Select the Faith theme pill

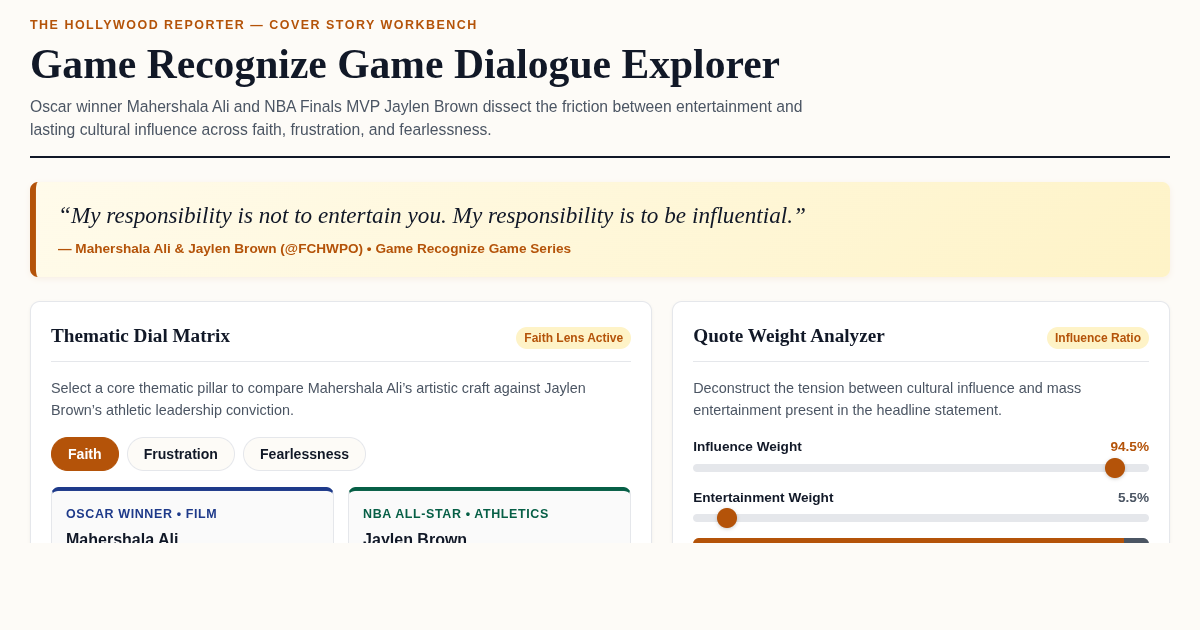(85, 454)
